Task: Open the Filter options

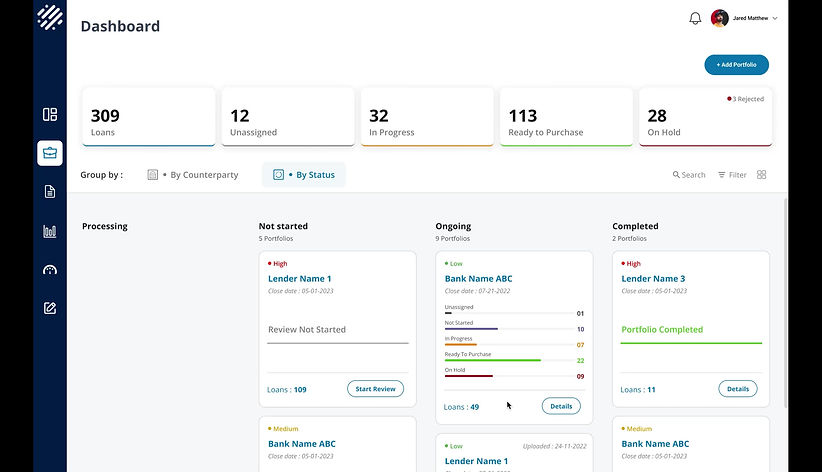Action: coord(732,175)
